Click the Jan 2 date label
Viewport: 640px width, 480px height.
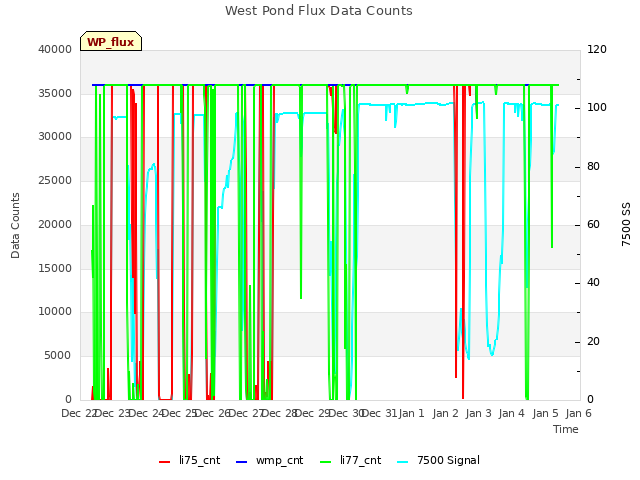tap(445, 413)
